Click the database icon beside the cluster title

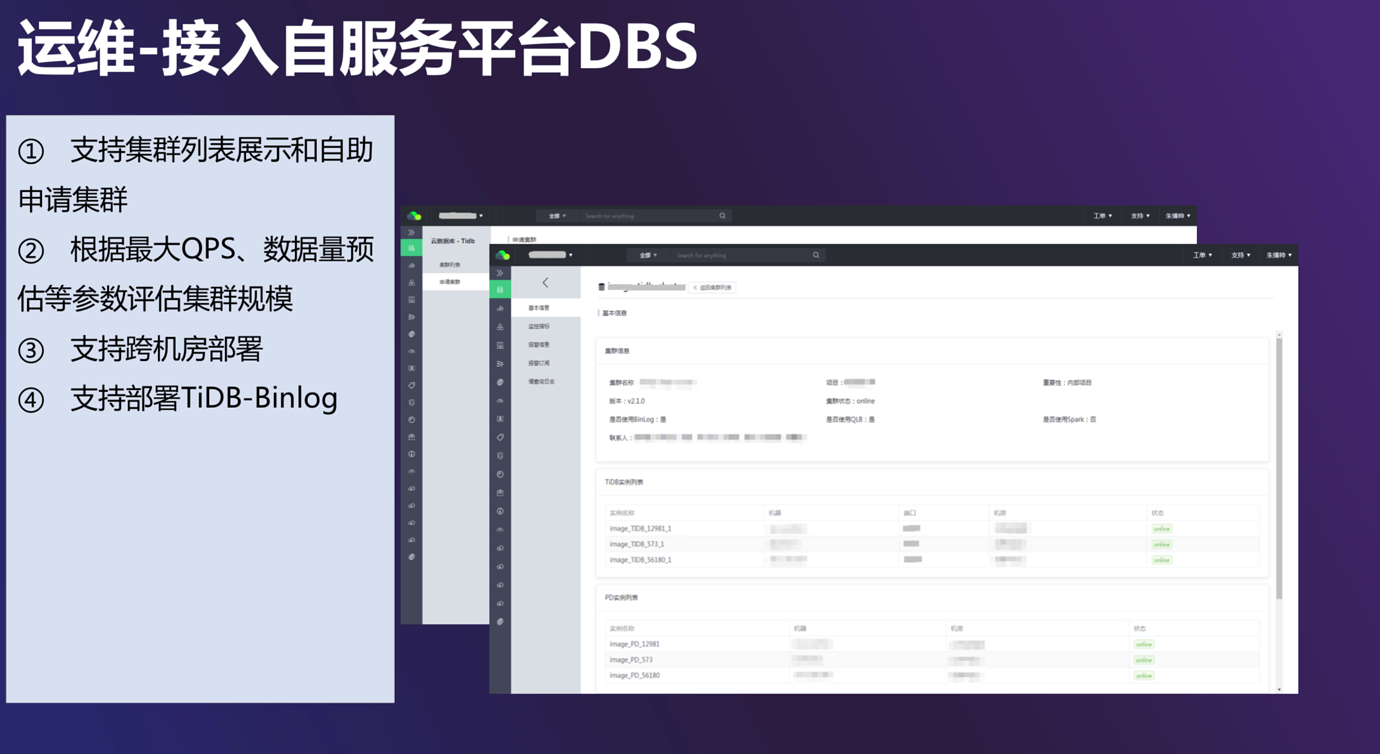[x=601, y=287]
